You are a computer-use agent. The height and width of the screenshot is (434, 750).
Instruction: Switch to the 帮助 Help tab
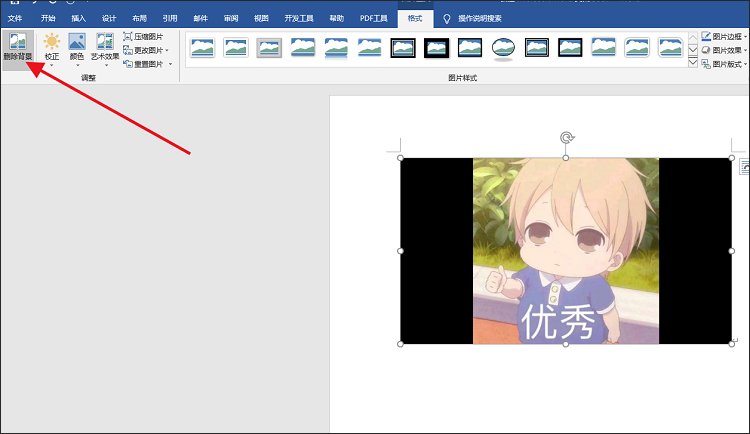337,18
